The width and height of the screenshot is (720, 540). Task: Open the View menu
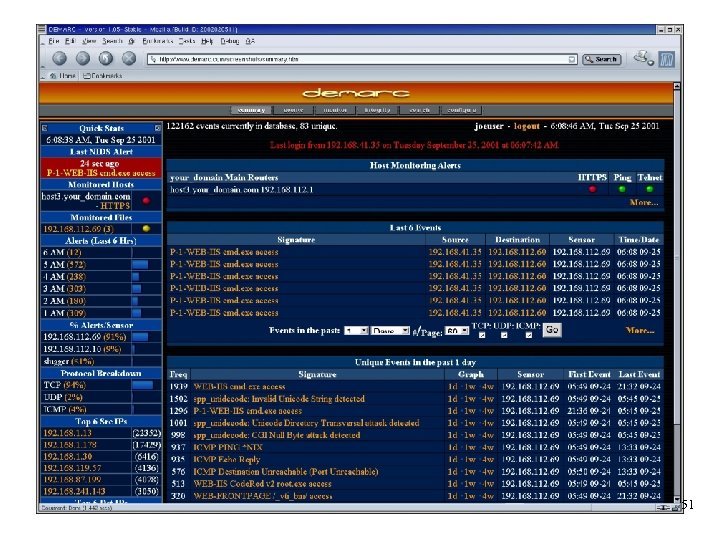(x=89, y=41)
